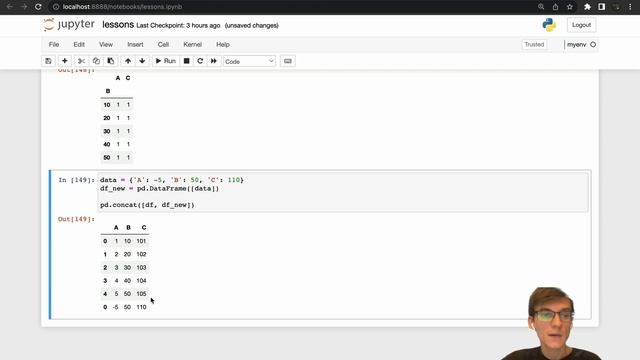Viewport: 640px width, 360px height.
Task: Bookmark this page with the star icon
Action: 570,7
